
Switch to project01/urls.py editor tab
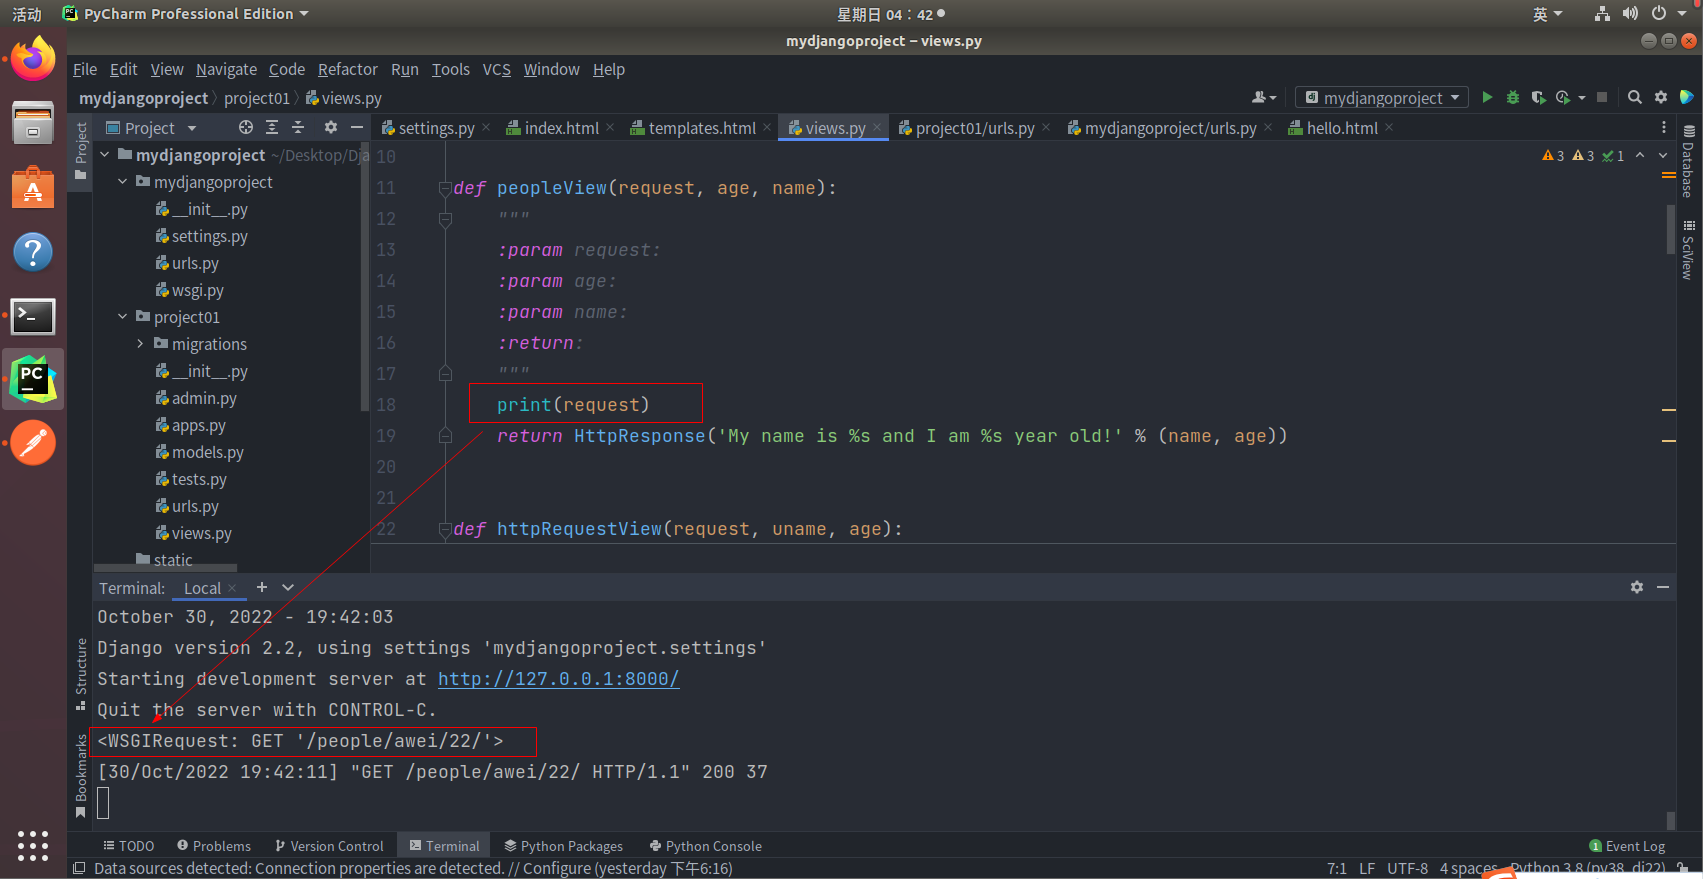(975, 128)
